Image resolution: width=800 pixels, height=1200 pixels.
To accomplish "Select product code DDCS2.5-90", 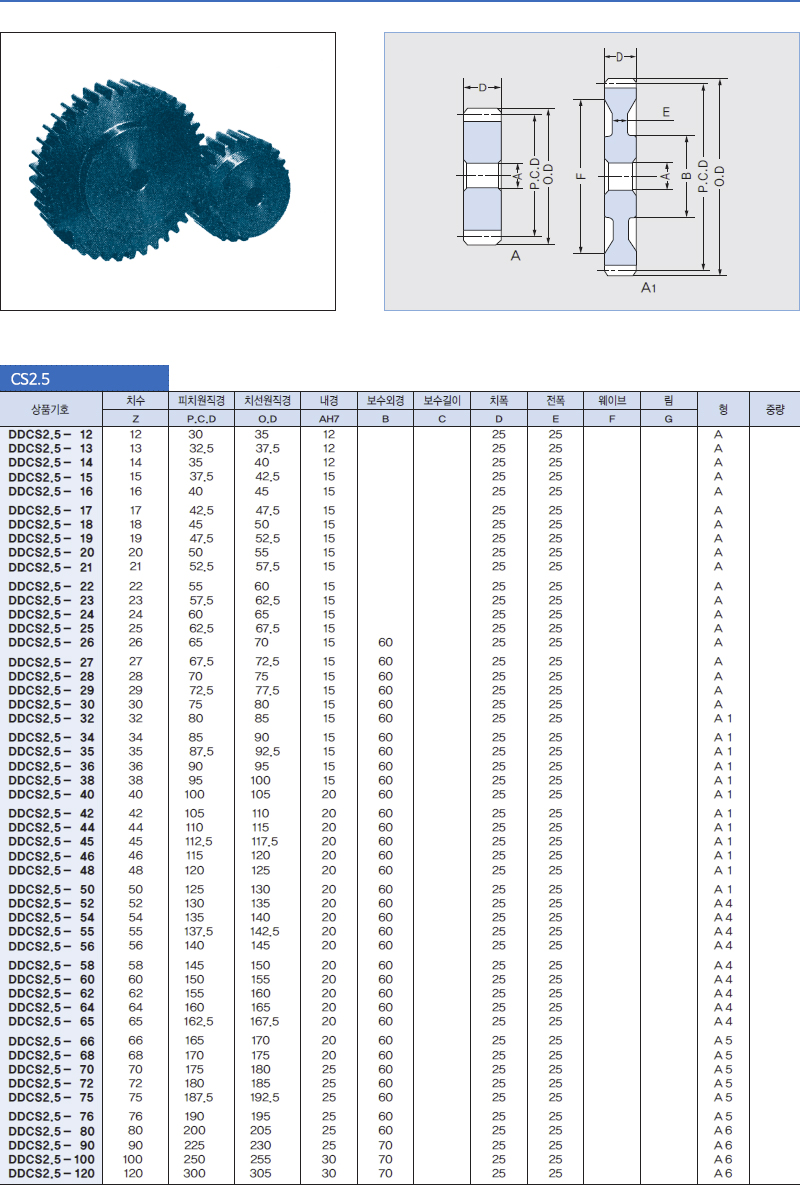I will tap(50, 1145).
